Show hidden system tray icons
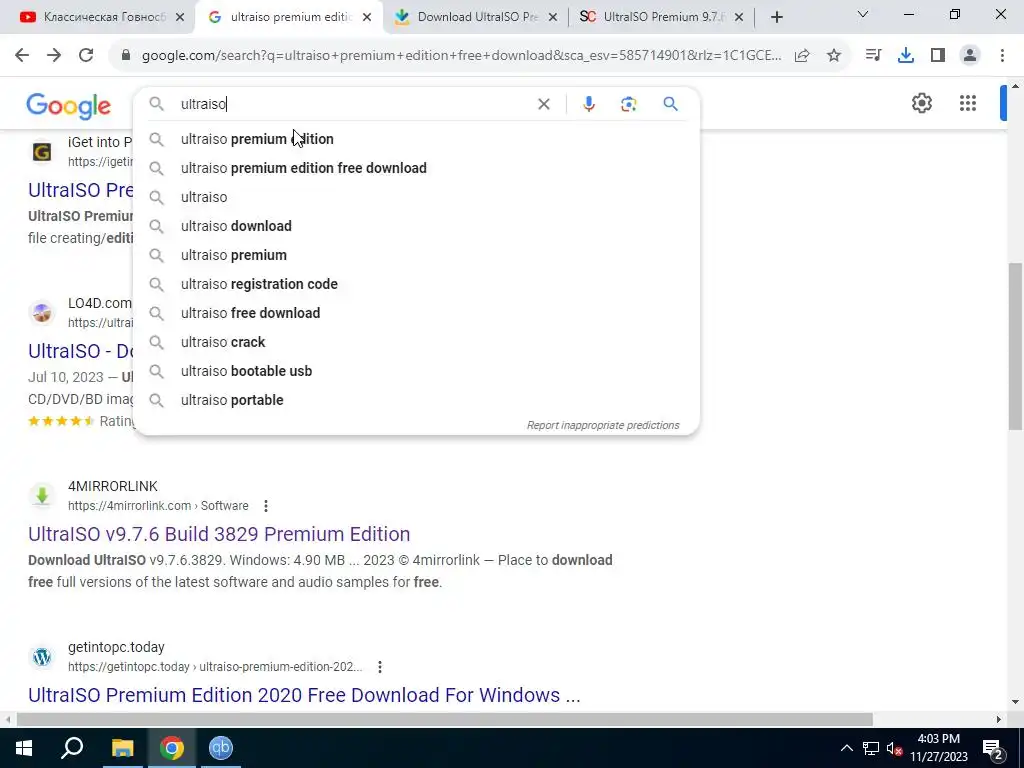The width and height of the screenshot is (1024, 768). pyautogui.click(x=846, y=748)
